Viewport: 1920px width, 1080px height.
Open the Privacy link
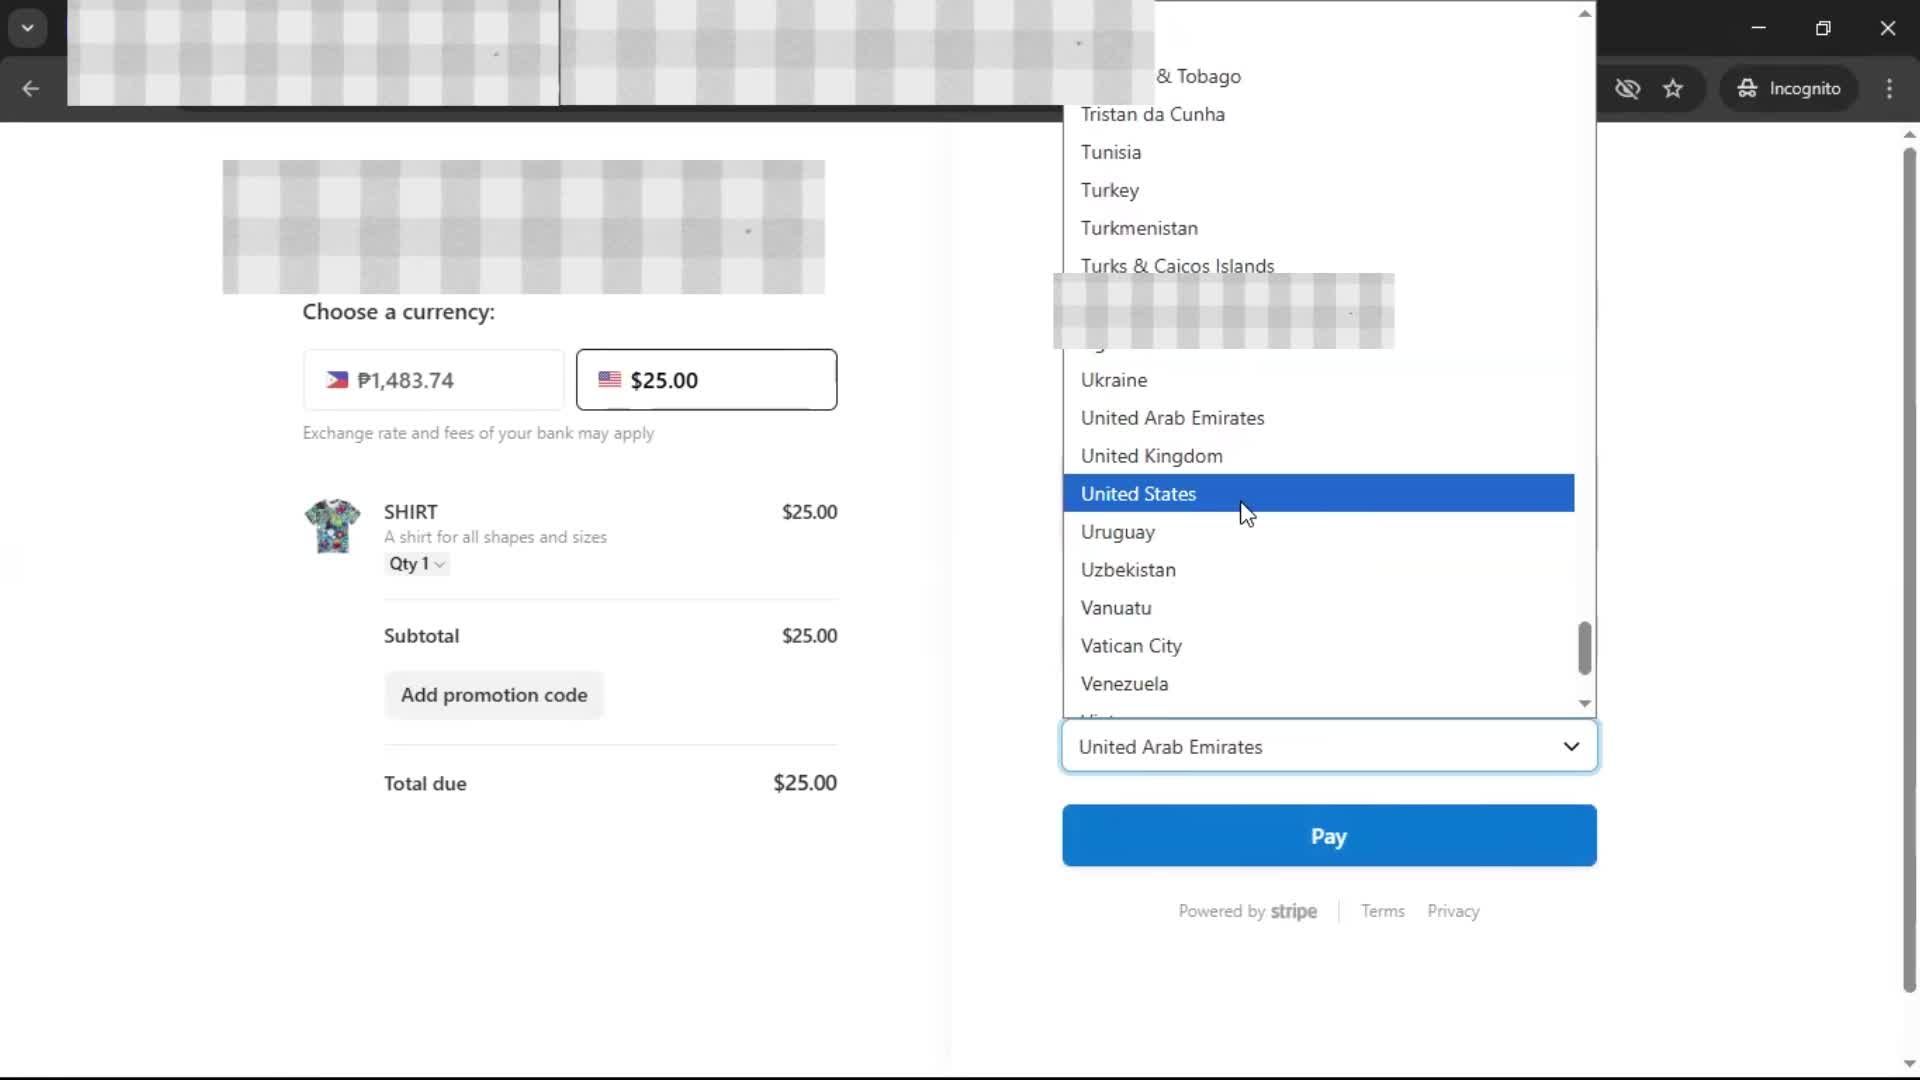click(x=1453, y=911)
